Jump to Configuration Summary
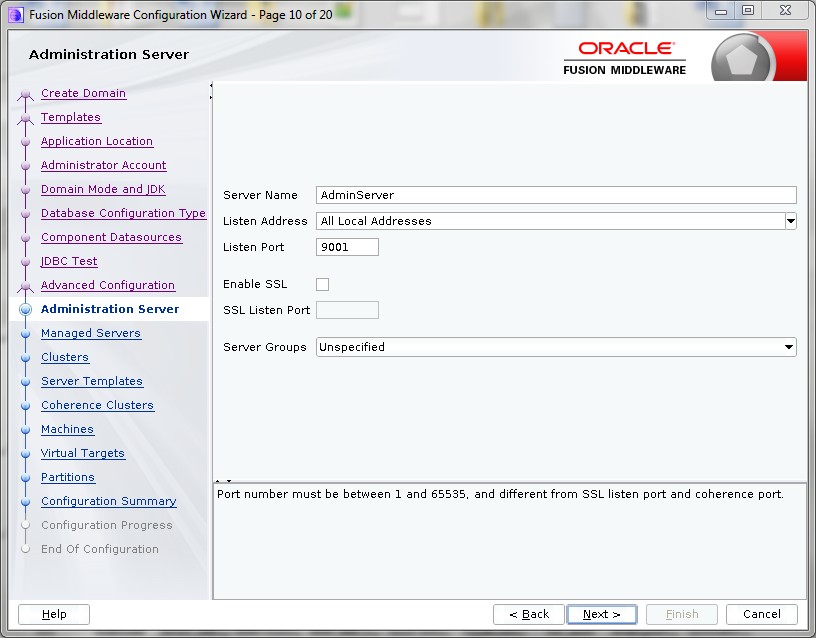This screenshot has width=816, height=638. pyautogui.click(x=109, y=501)
